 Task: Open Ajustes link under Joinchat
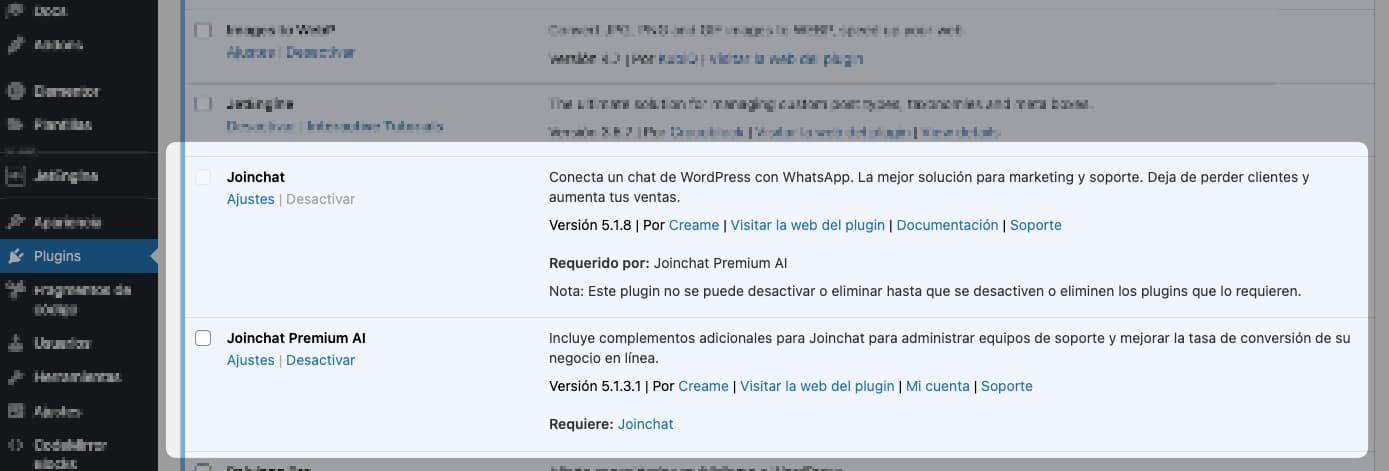(250, 199)
